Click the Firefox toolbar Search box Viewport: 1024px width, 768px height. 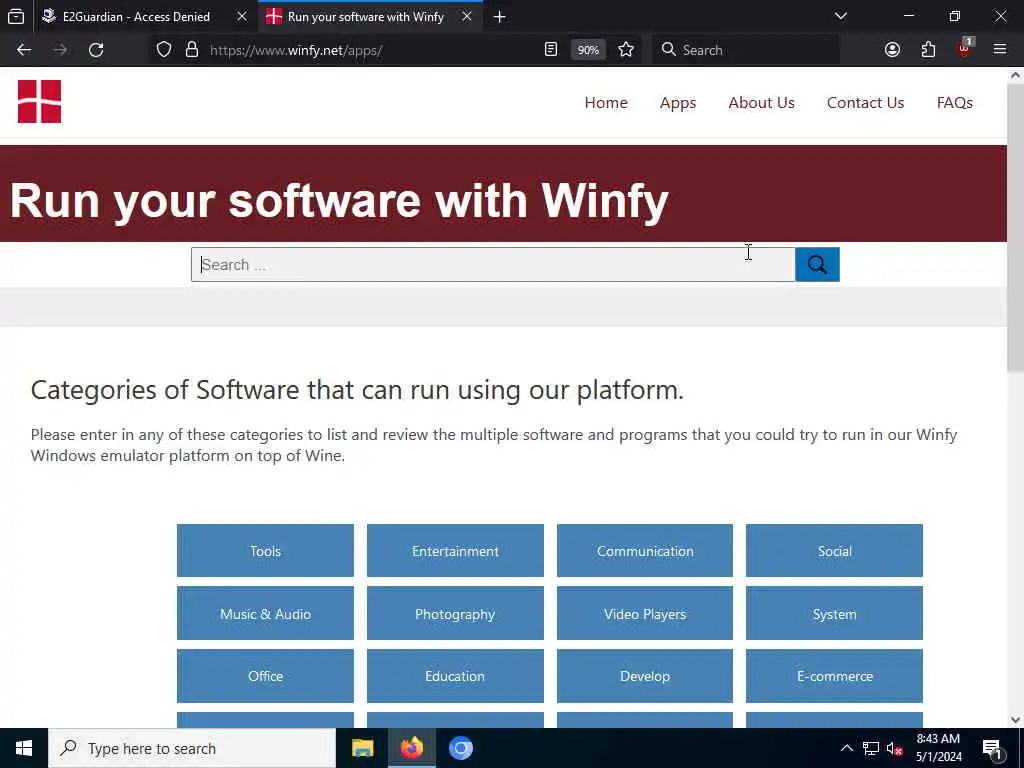746,50
